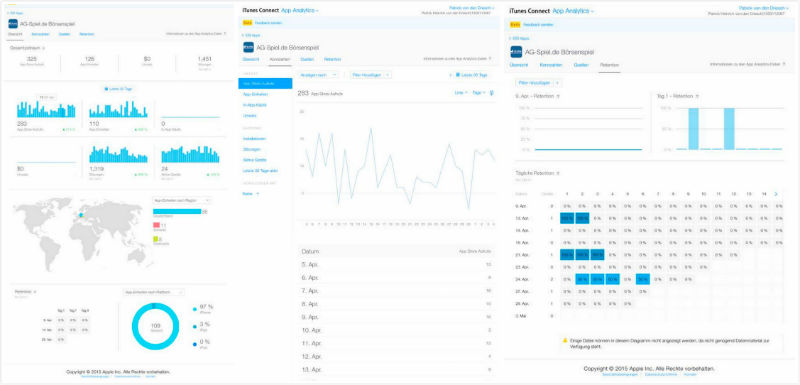Image resolution: width=800 pixels, height=385 pixels.
Task: Switch to the Quellen tab in the middle panel
Action: [x=307, y=59]
